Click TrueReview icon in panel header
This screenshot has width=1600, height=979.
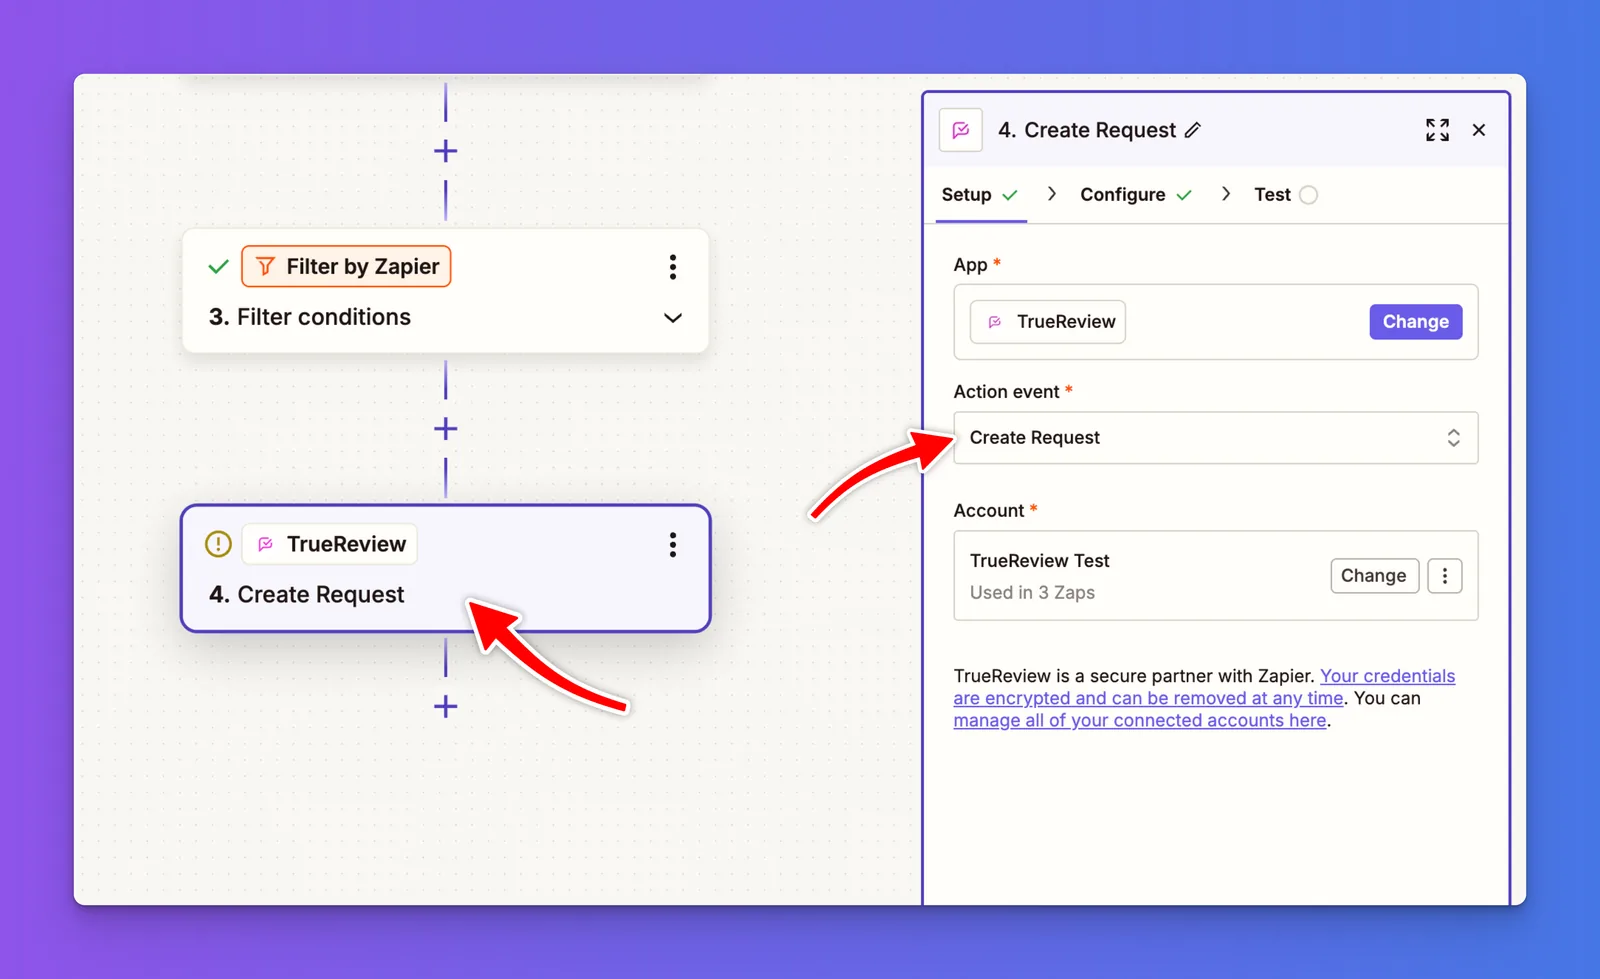pyautogui.click(x=961, y=130)
